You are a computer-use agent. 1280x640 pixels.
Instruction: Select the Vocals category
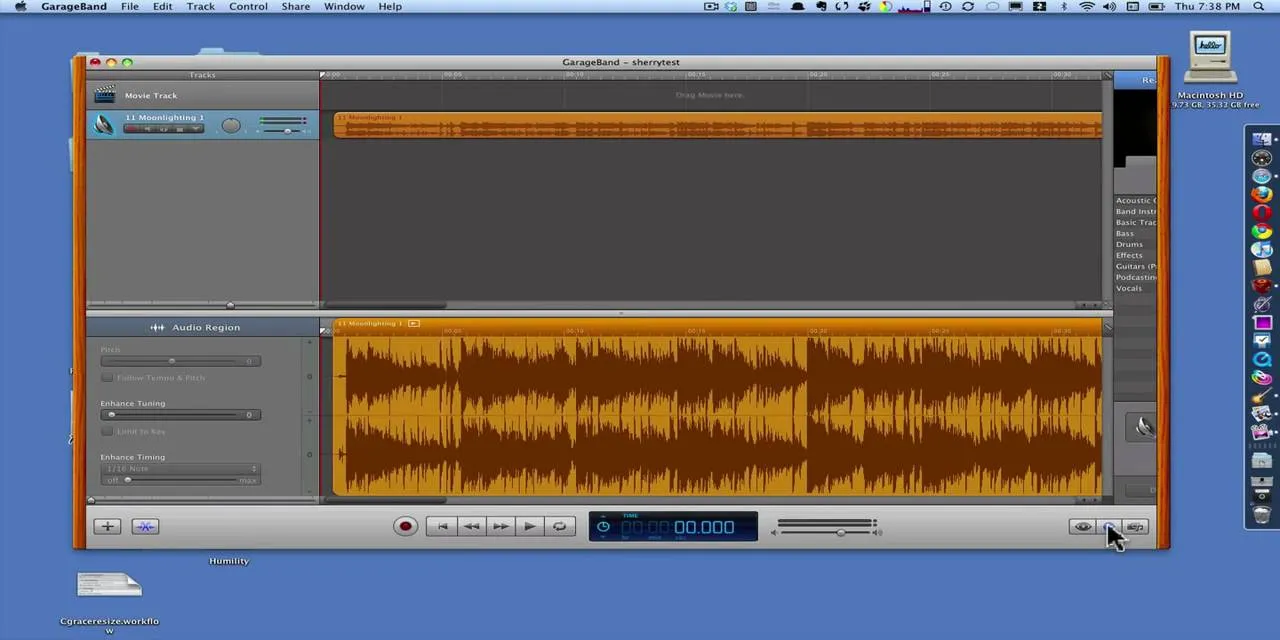coord(1129,288)
